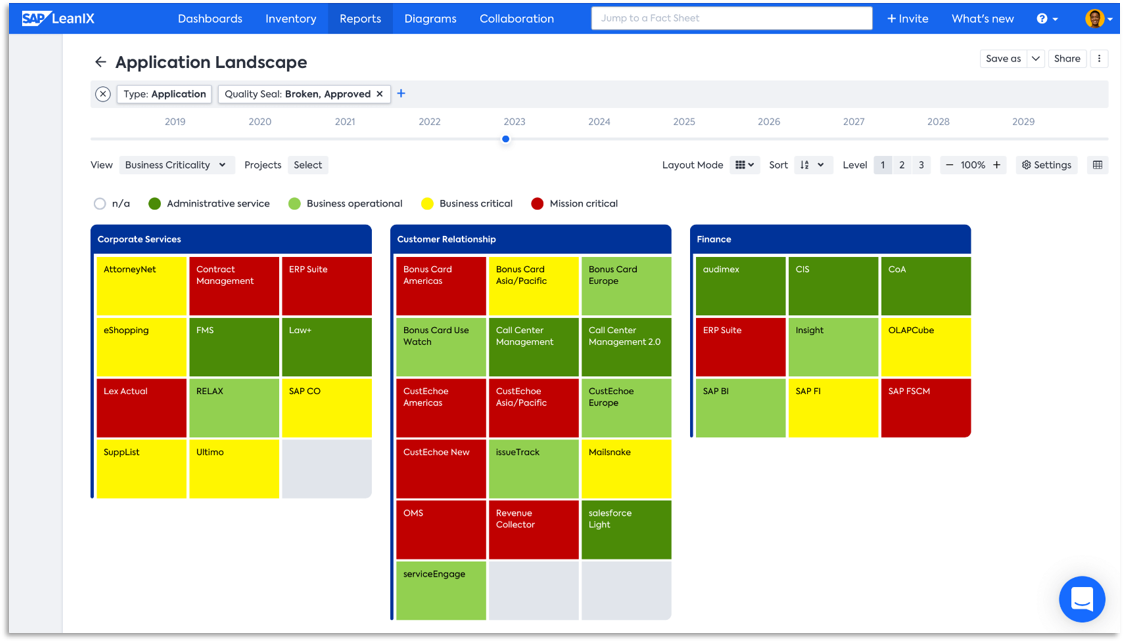Screen dimensions: 1123x642
Task: Expand the Save as dropdown arrow
Action: point(1036,58)
